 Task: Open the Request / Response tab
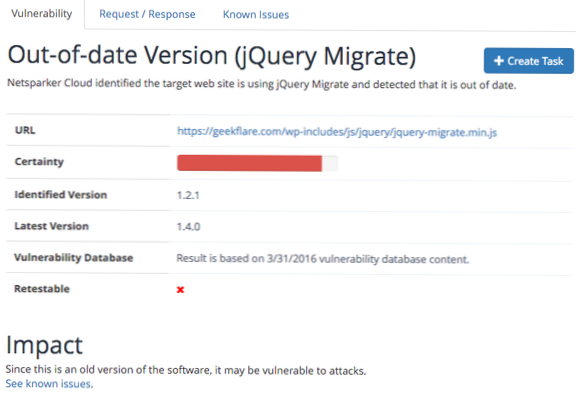[147, 14]
